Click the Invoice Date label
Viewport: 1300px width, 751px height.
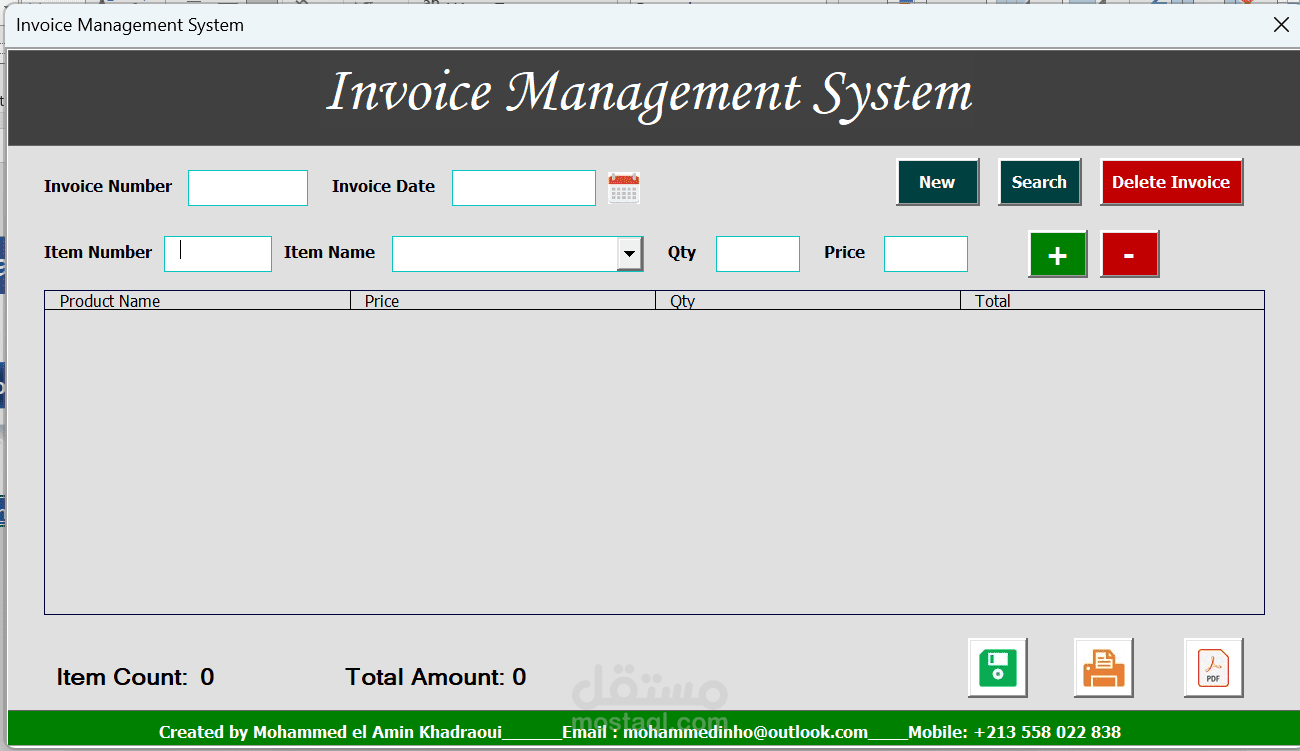[x=383, y=186]
